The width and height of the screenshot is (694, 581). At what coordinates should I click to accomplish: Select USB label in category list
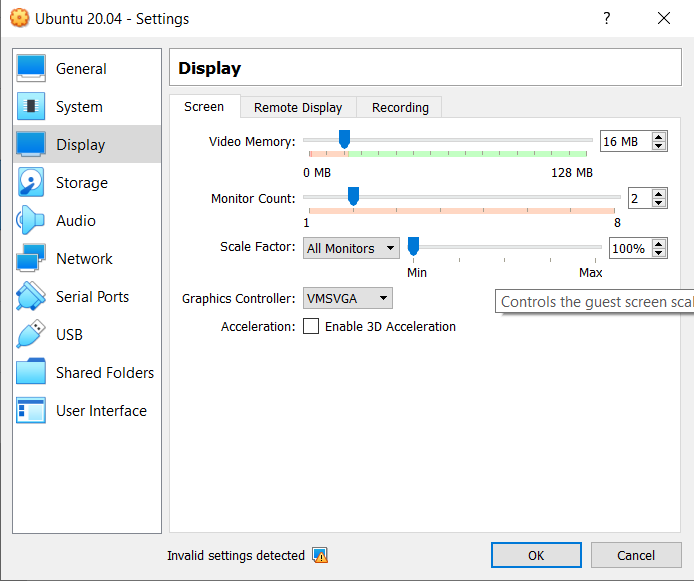click(69, 335)
